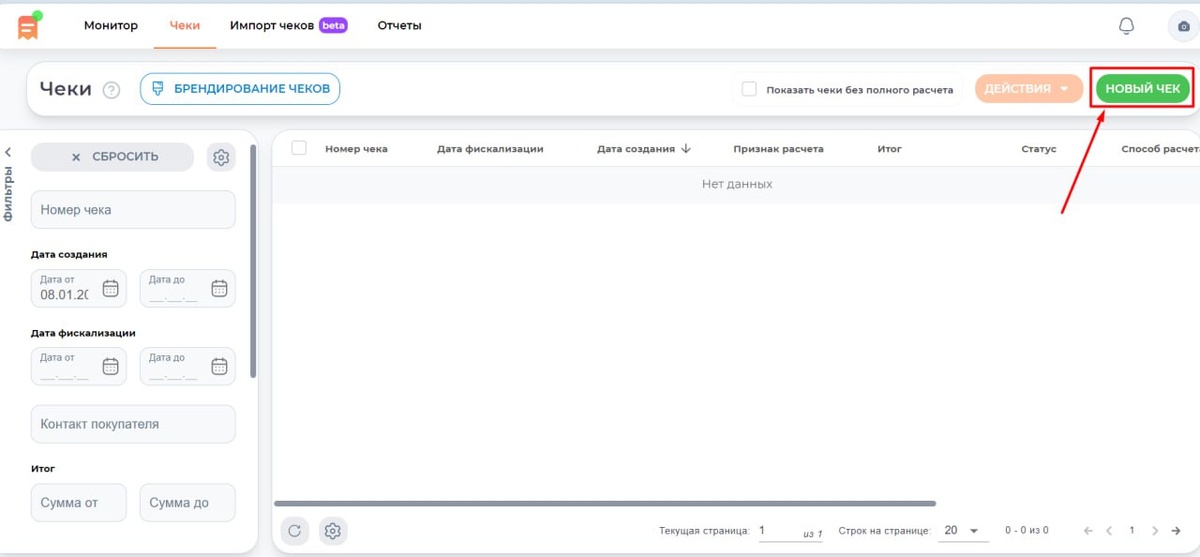Create a new receipt with НОВЫЙ ЧЕК
1200x557 pixels.
click(1143, 89)
